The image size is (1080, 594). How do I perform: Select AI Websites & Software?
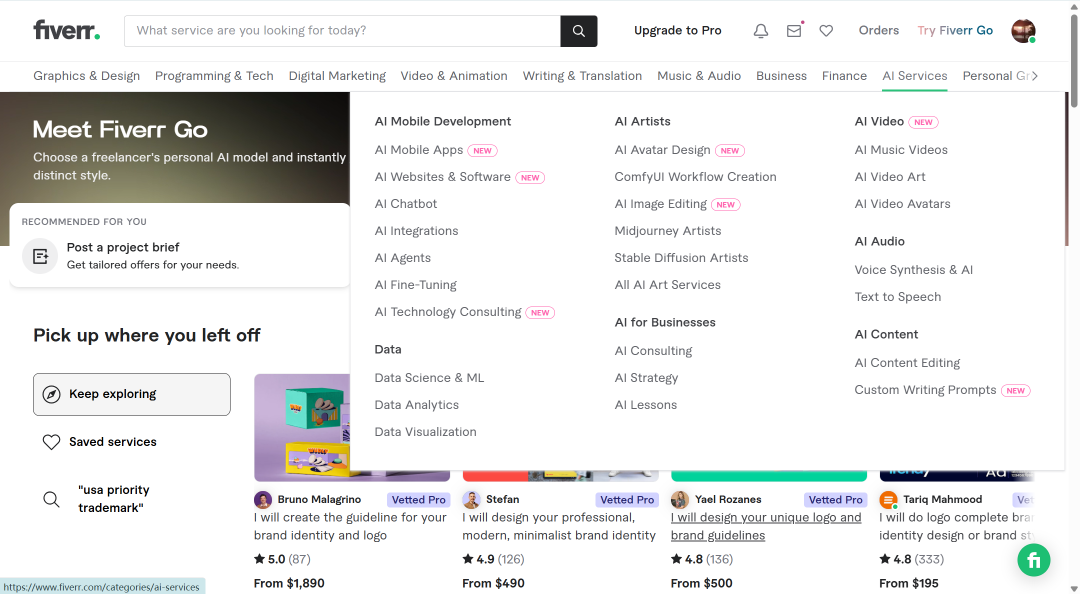click(443, 177)
